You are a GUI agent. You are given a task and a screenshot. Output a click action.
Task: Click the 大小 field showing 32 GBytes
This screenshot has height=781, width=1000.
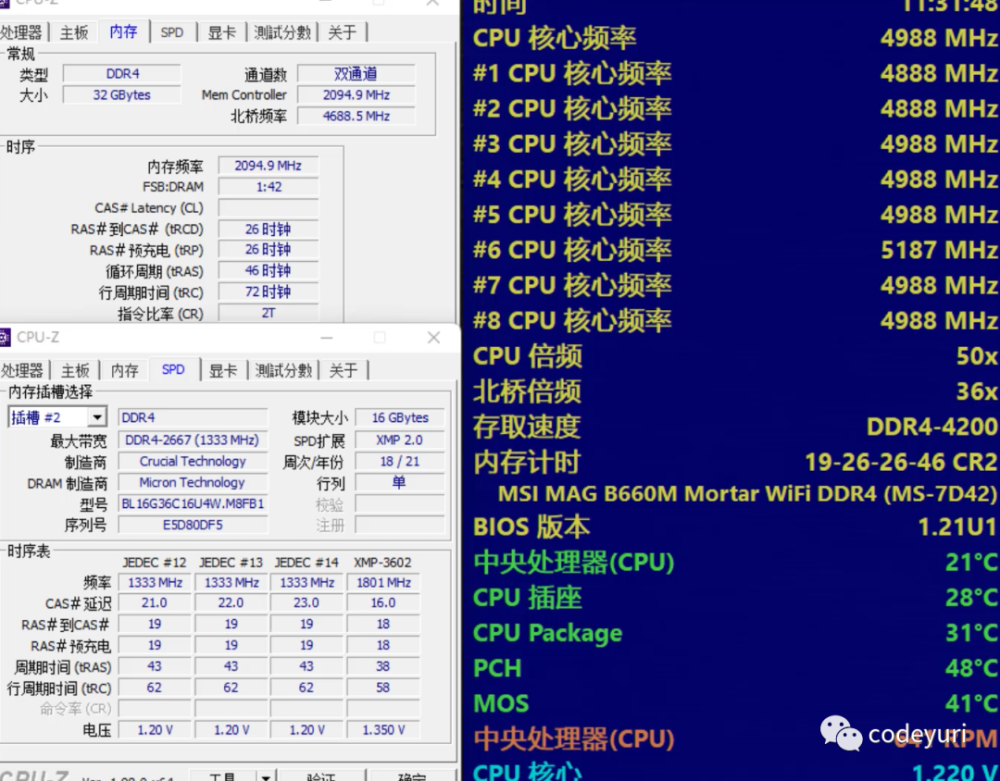click(122, 95)
